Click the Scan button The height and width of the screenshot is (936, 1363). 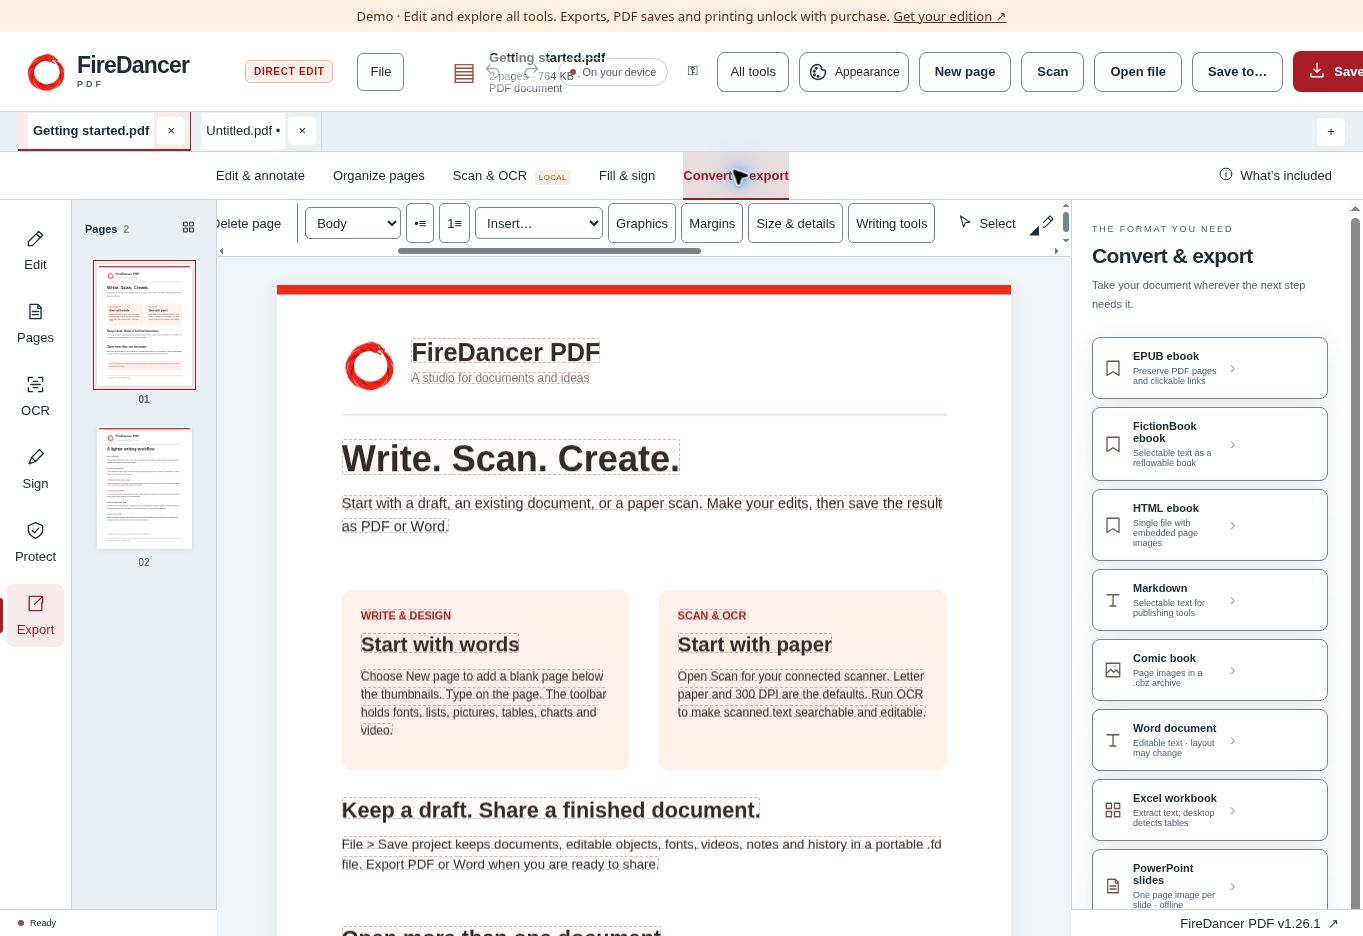pos(1052,72)
